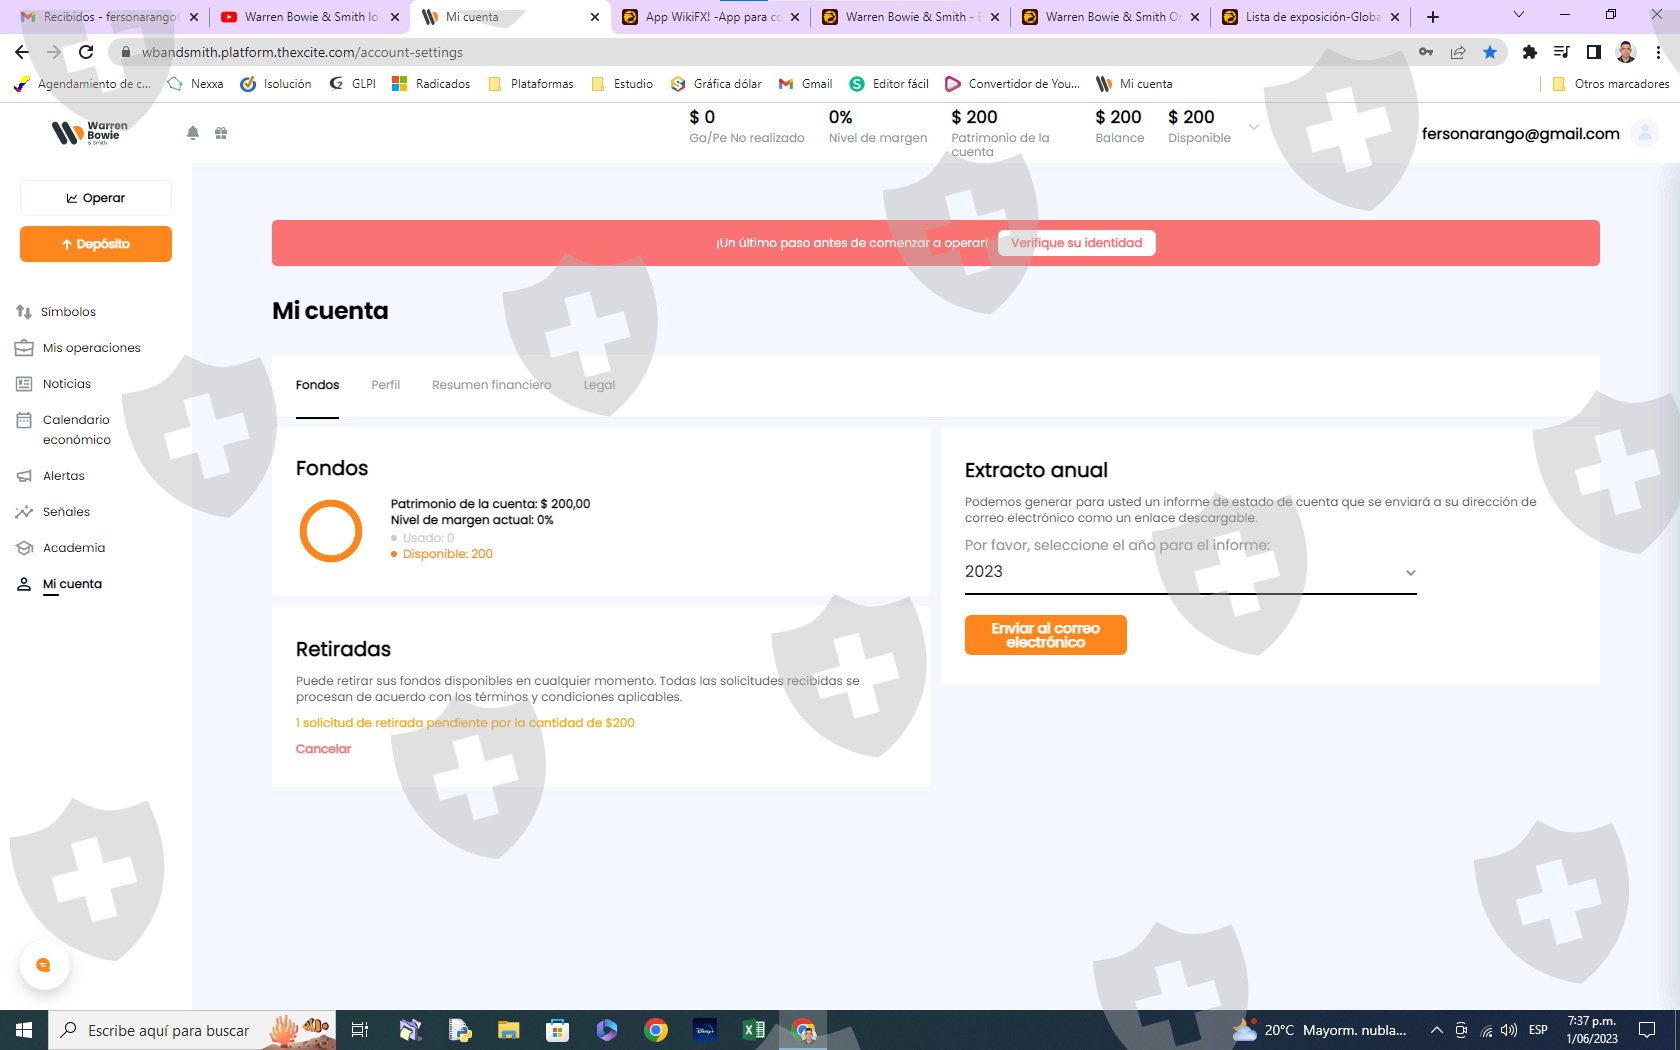This screenshot has height=1050, width=1680.
Task: Click the Windows Start button
Action: (x=24, y=1030)
